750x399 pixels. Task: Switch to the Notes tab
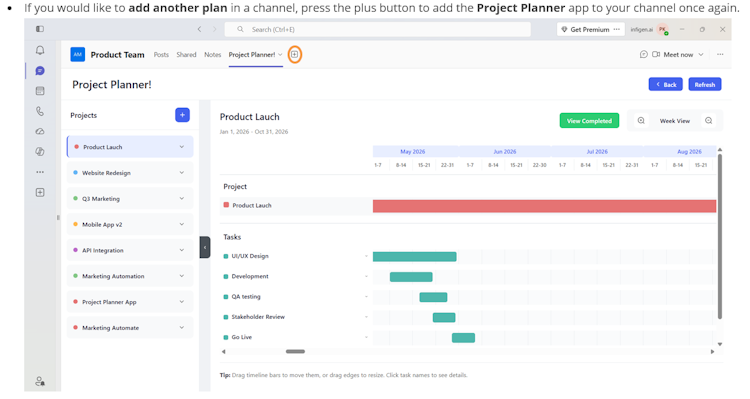(212, 55)
